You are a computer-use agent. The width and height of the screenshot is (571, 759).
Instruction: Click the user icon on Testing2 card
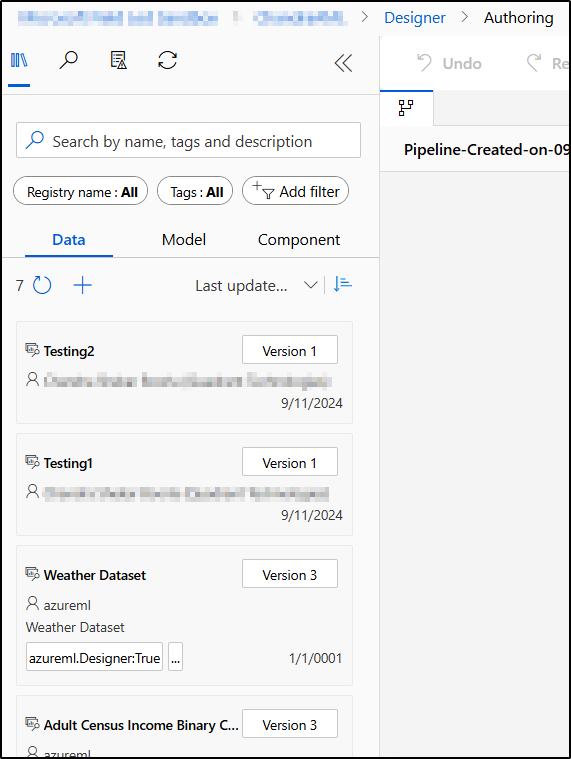pyautogui.click(x=32, y=379)
